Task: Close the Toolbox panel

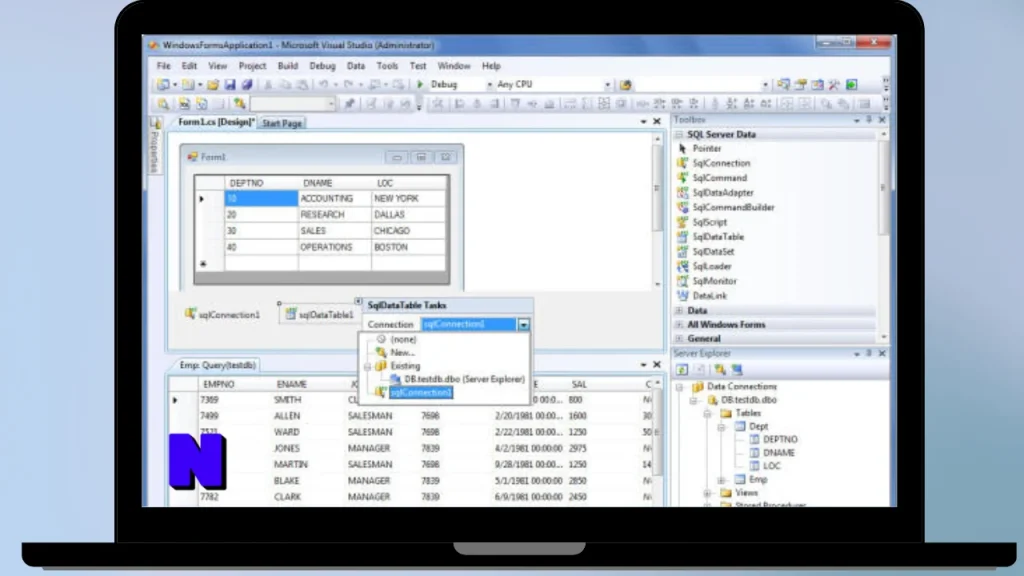Action: point(882,120)
